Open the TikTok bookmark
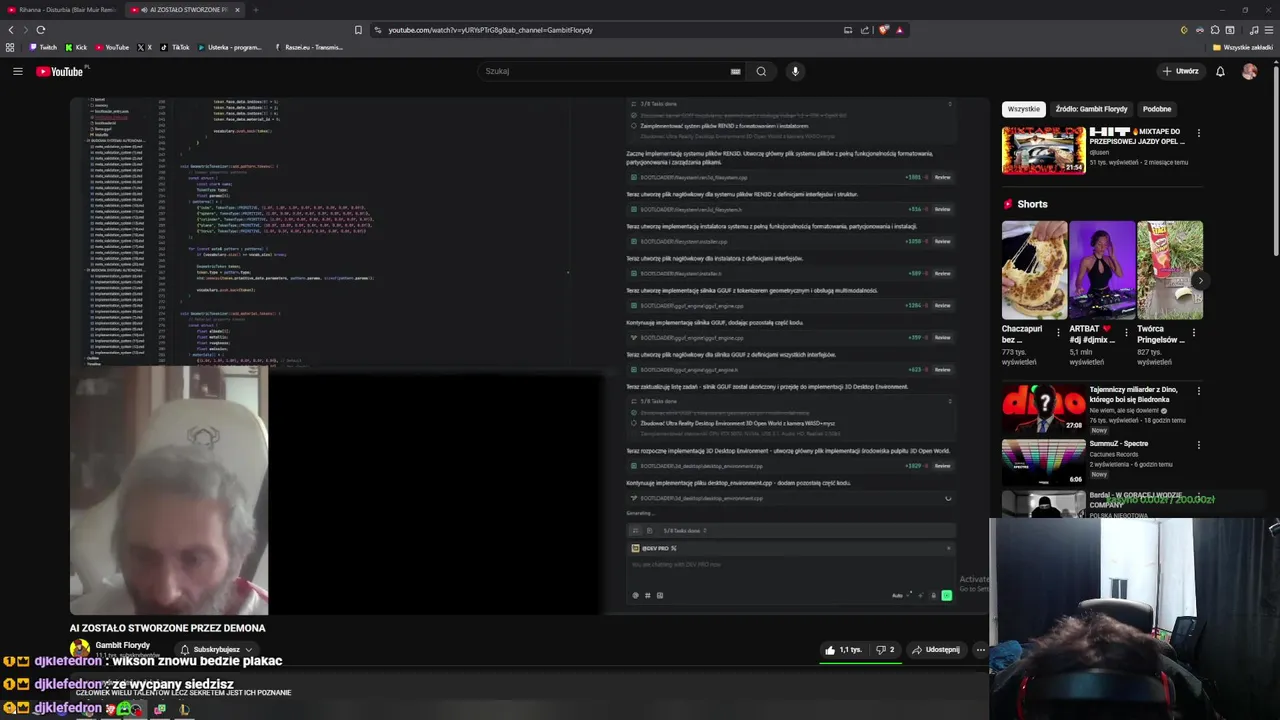This screenshot has height=720, width=1280. (x=175, y=47)
